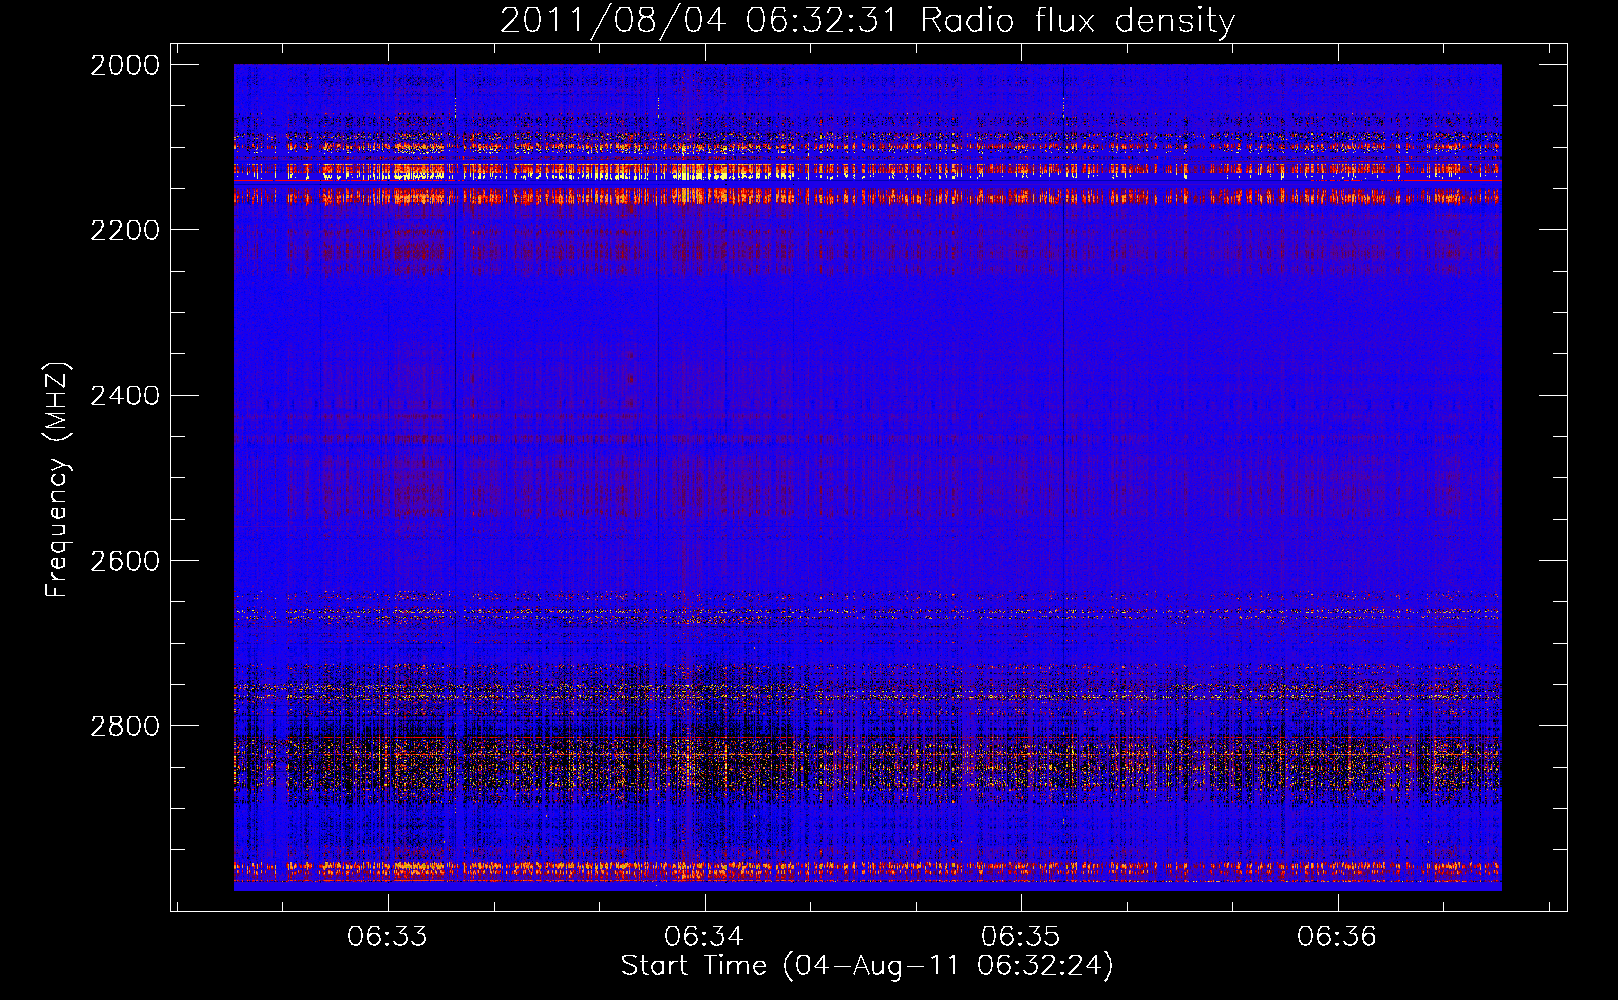
Task: Select the 2800 frequency axis label
Action: [x=125, y=726]
